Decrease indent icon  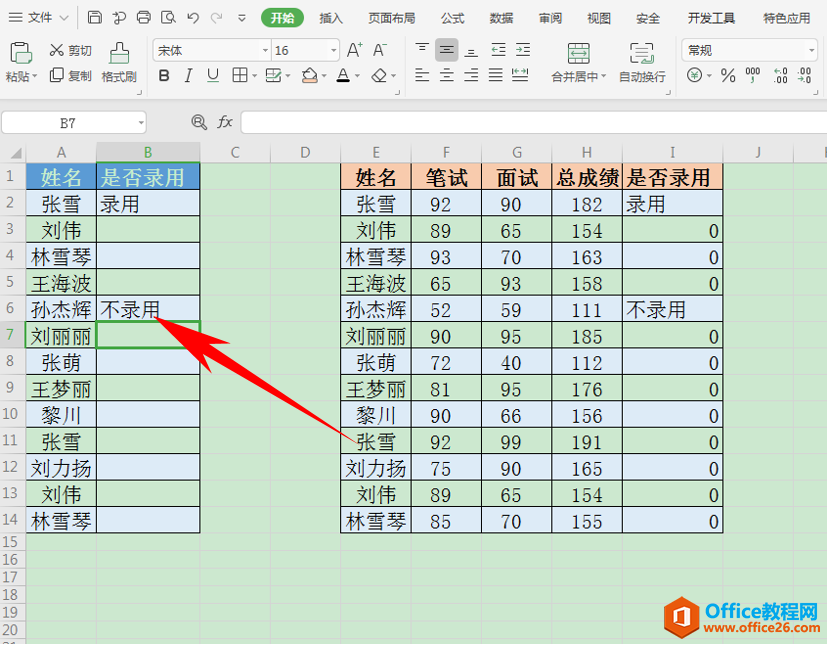coord(498,50)
